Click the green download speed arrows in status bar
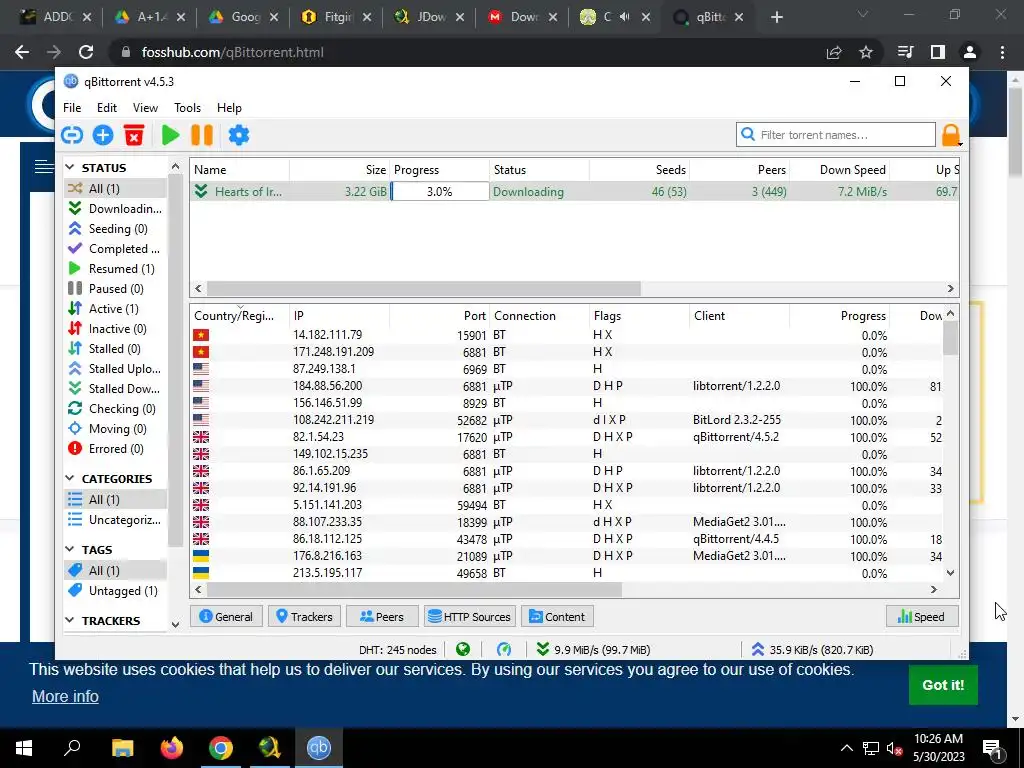Viewport: 1024px width, 768px height. 543,649
